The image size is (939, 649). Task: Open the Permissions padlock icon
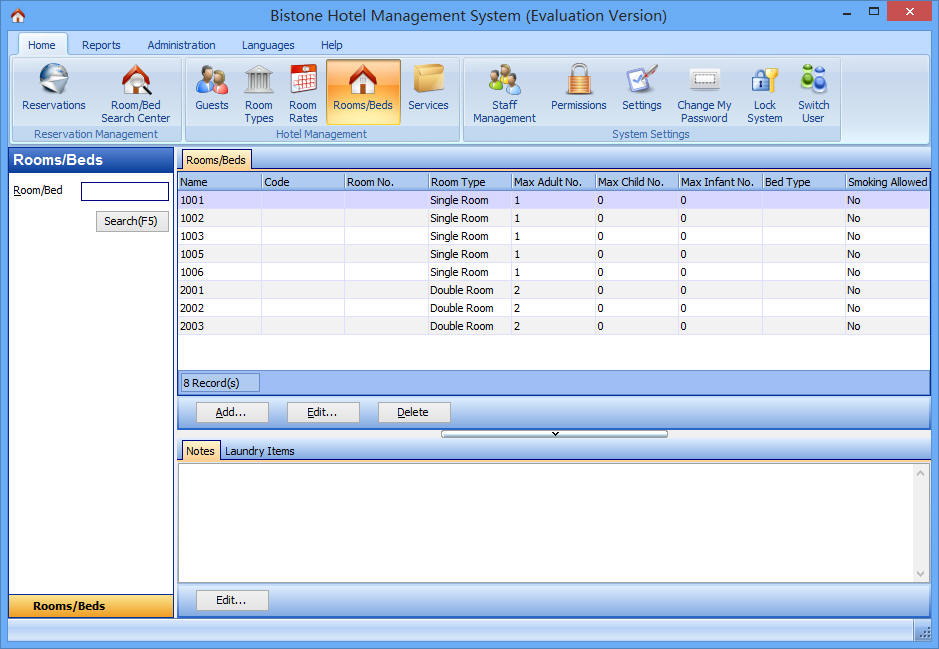(578, 87)
